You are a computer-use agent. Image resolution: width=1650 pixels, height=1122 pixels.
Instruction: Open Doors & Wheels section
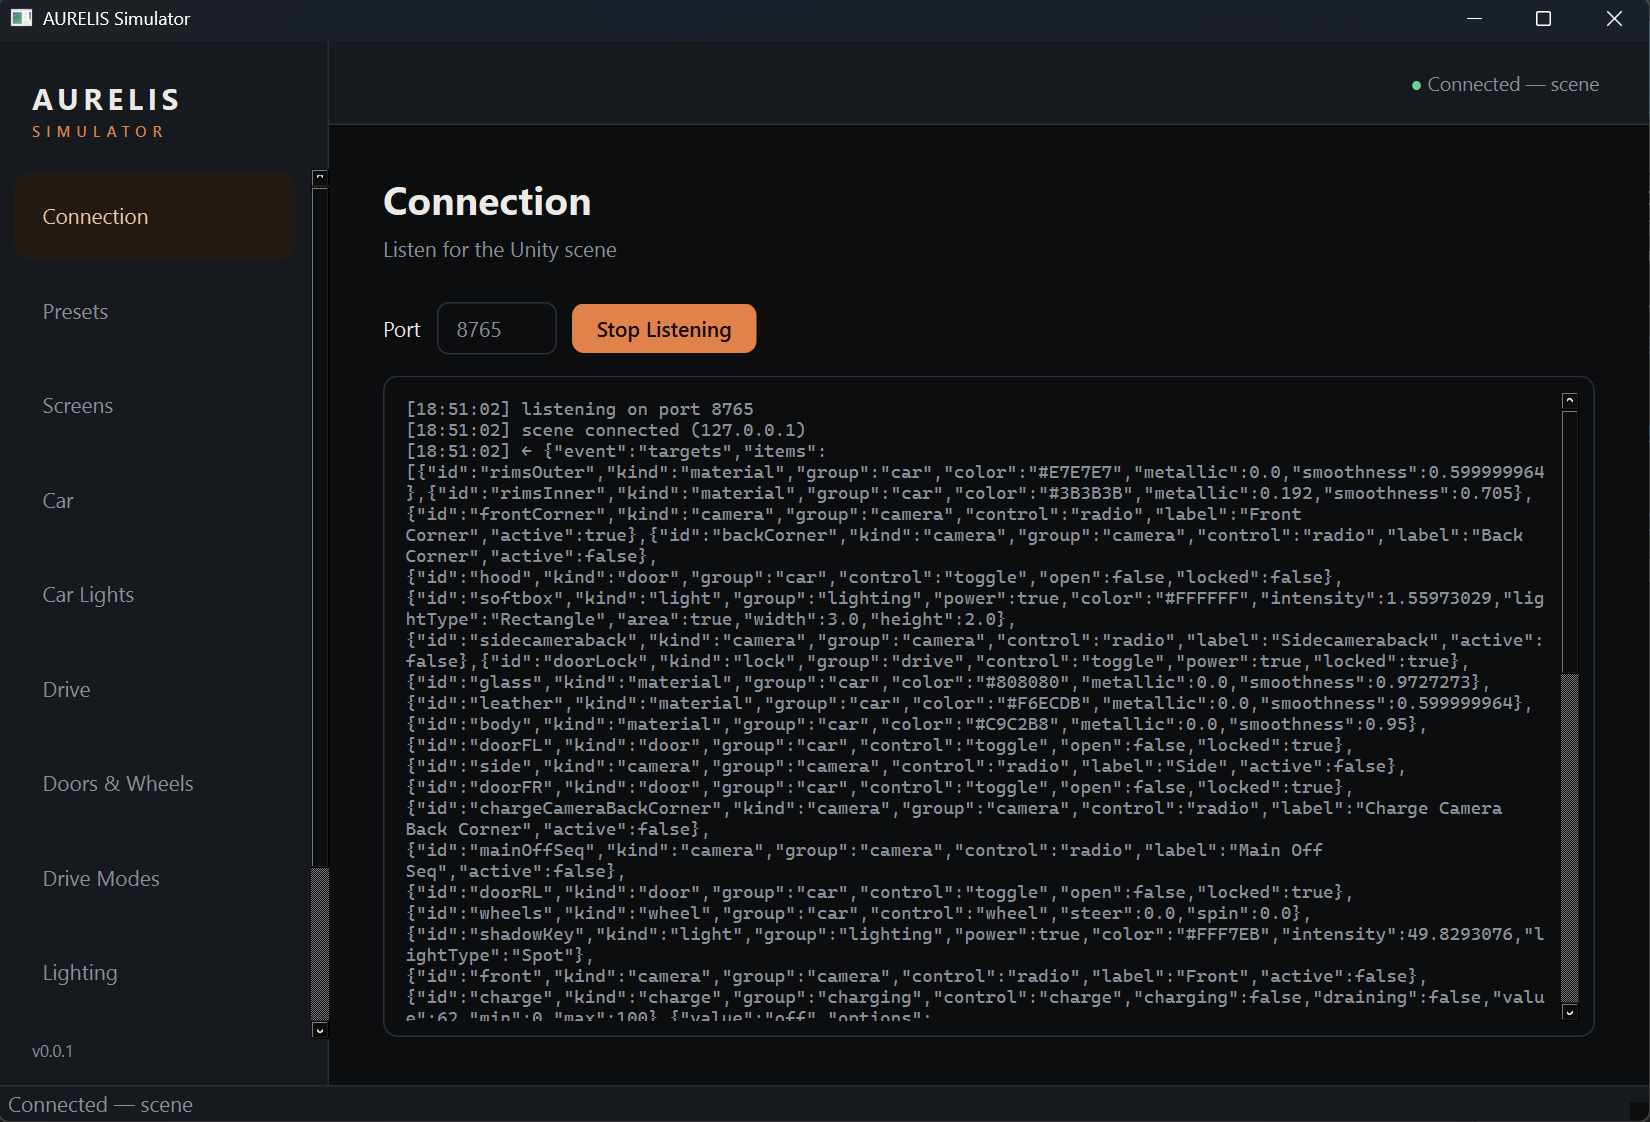pos(155,783)
